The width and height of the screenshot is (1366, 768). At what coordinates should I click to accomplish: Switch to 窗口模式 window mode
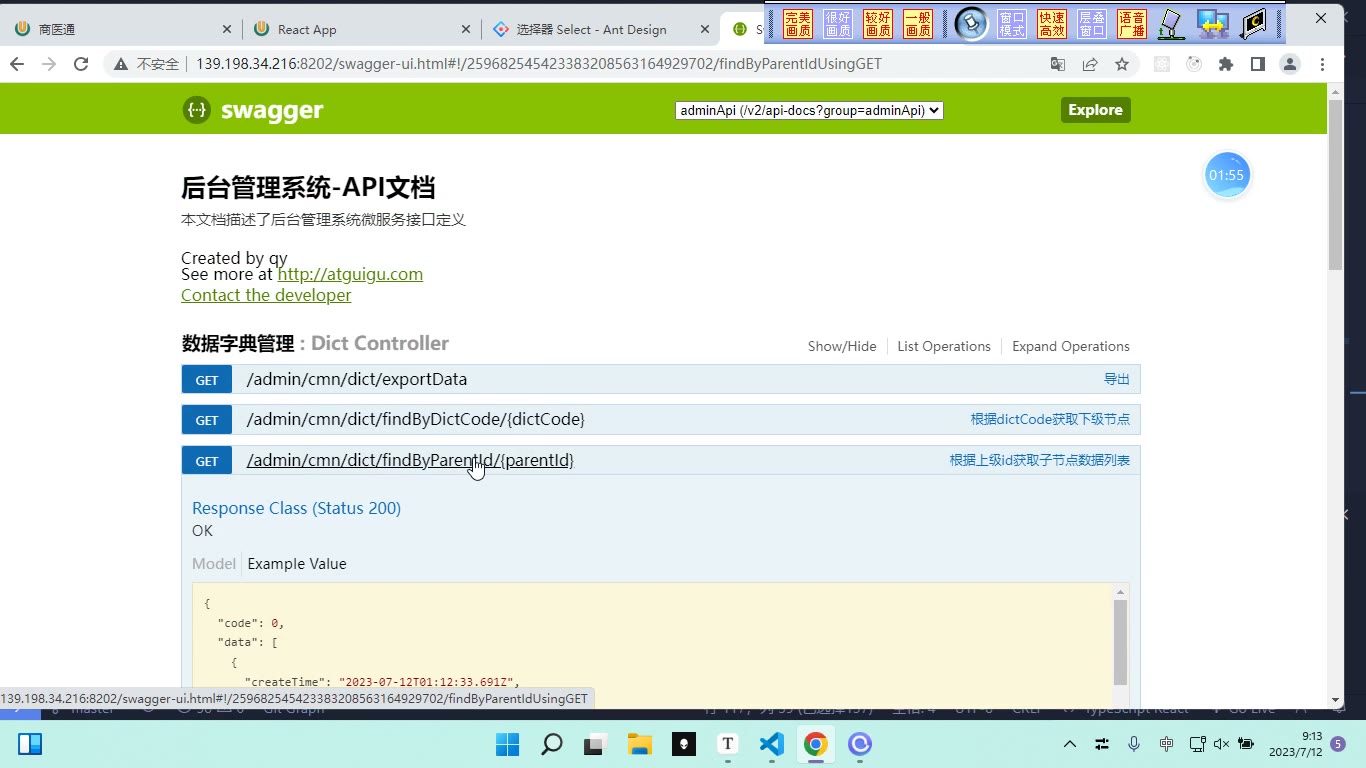pyautogui.click(x=1012, y=24)
